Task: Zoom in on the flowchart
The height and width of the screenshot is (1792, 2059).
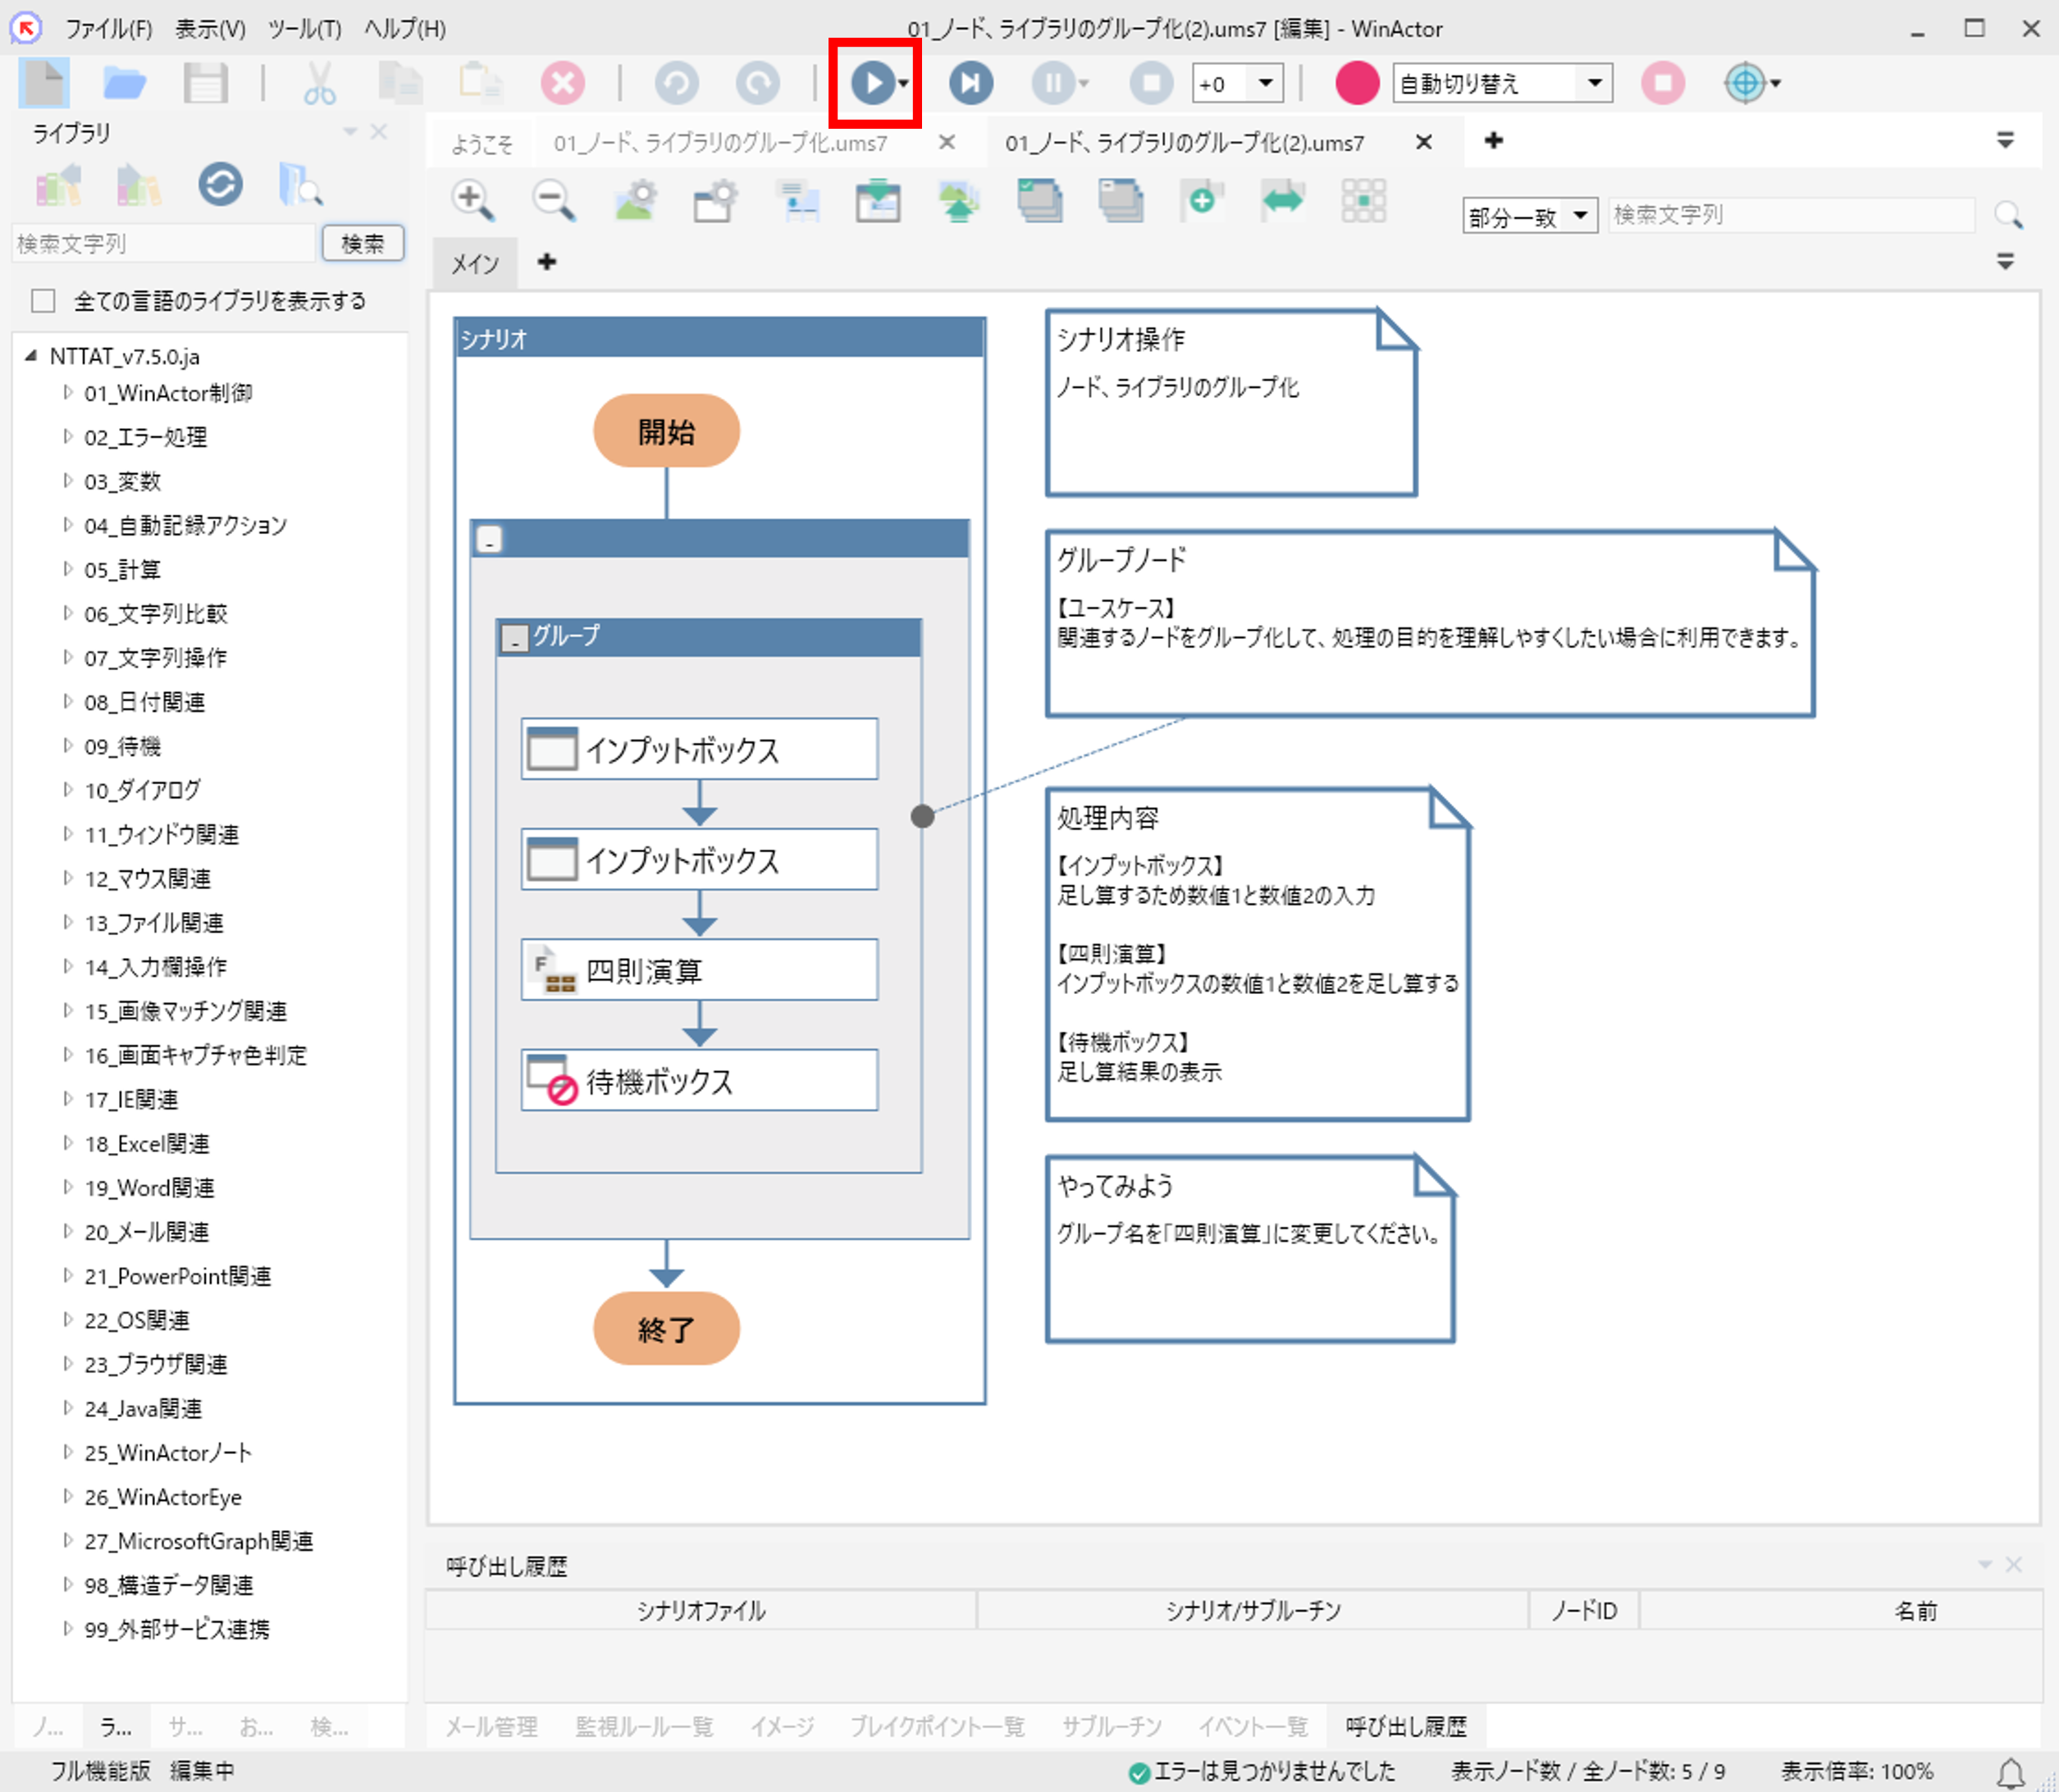Action: tap(473, 200)
